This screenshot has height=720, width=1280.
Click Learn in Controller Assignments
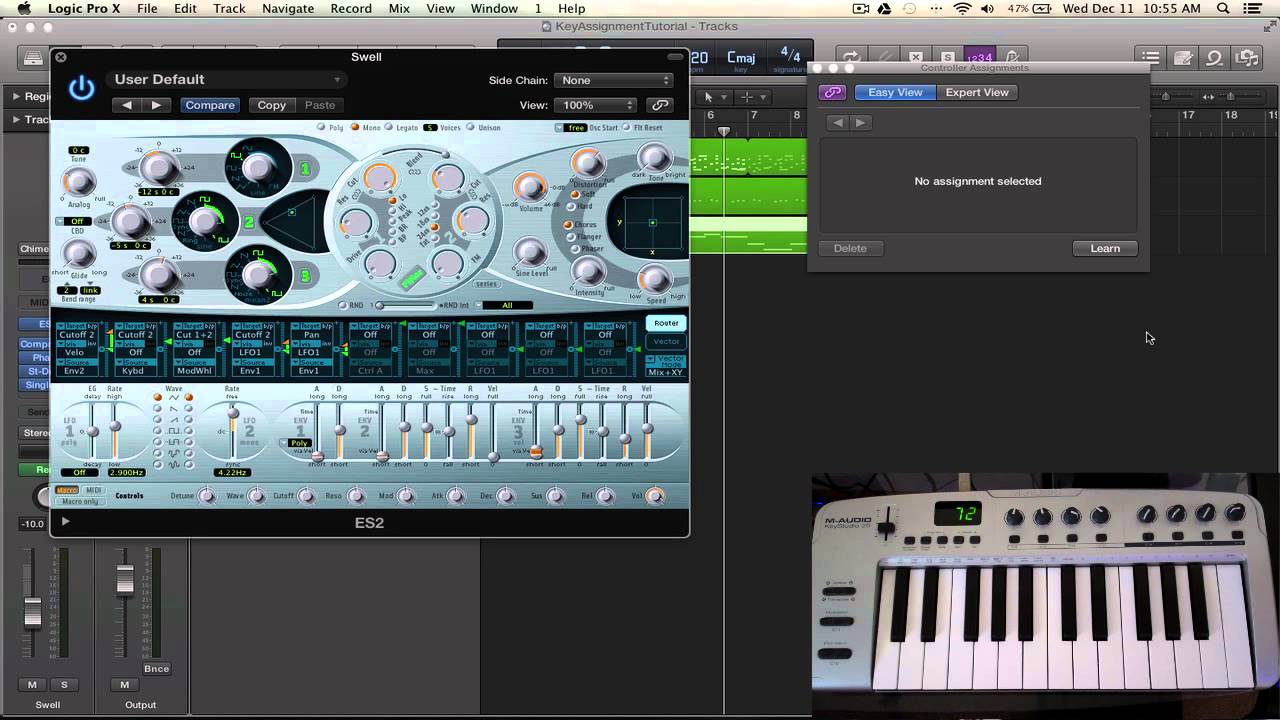(x=1105, y=248)
